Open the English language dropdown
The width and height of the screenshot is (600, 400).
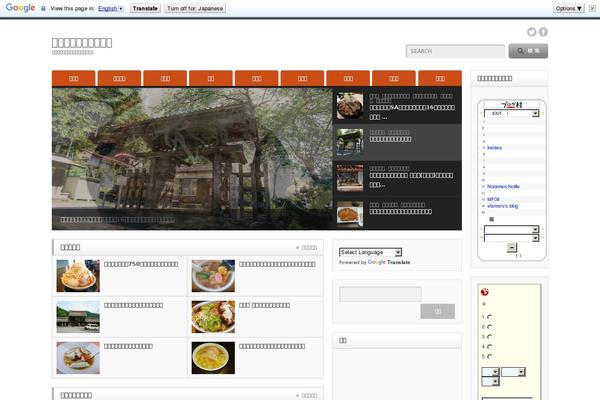111,8
